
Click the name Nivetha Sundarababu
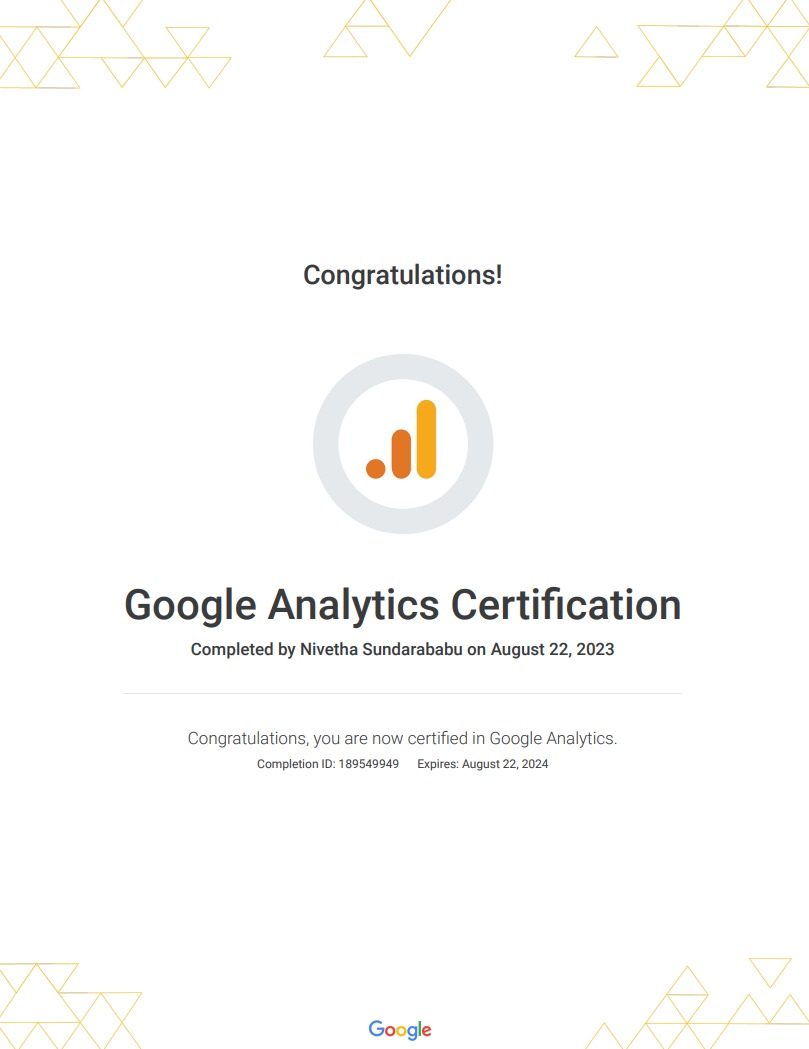[x=381, y=650]
